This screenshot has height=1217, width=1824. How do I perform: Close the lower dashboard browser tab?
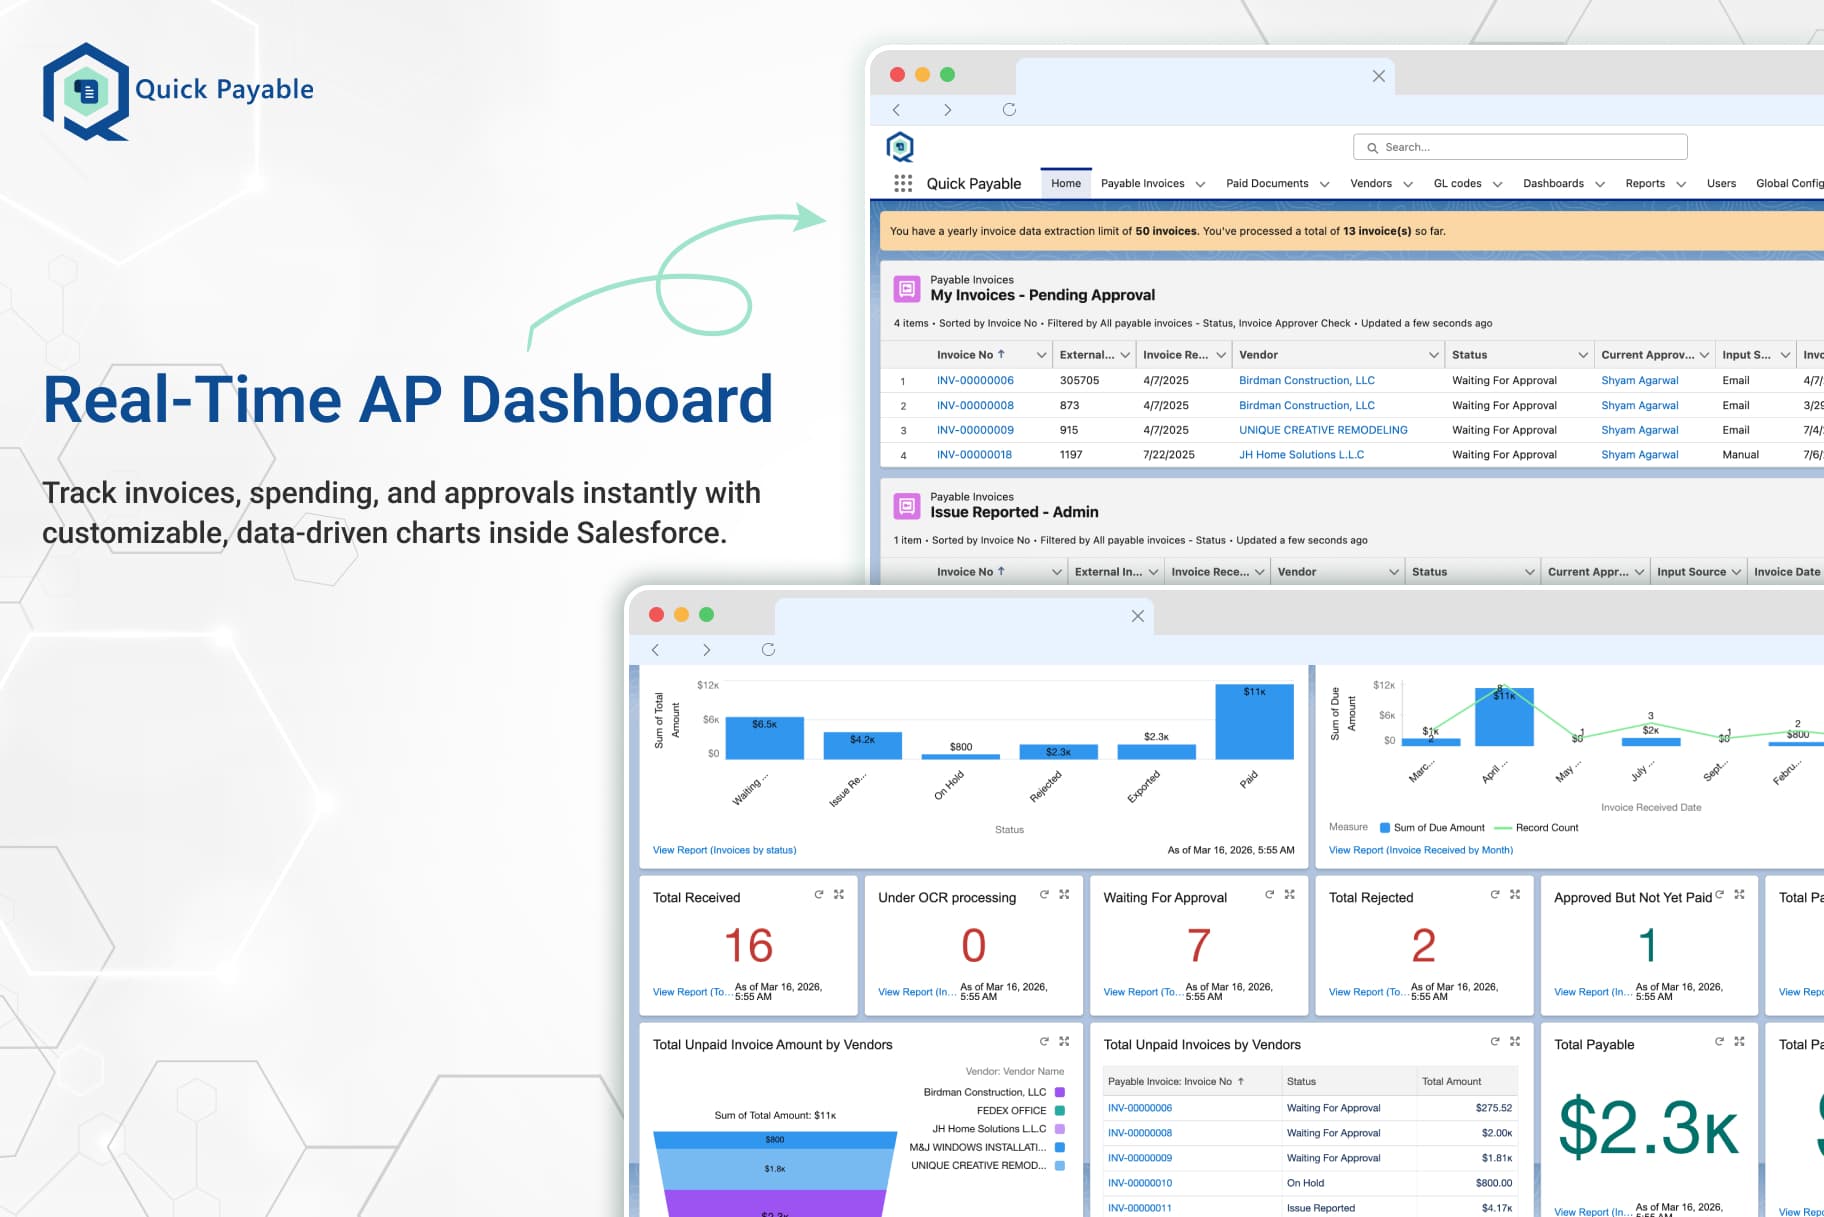[x=1137, y=616]
